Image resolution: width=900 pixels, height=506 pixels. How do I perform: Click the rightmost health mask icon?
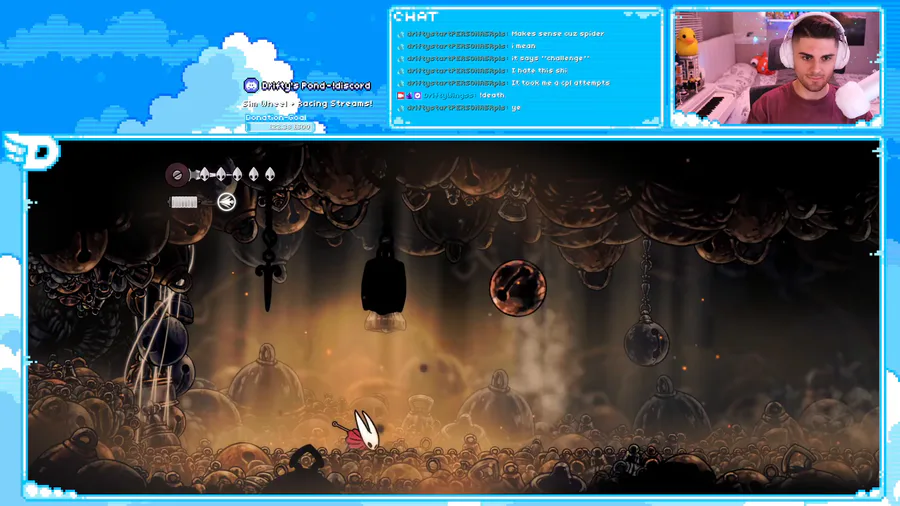(x=270, y=174)
